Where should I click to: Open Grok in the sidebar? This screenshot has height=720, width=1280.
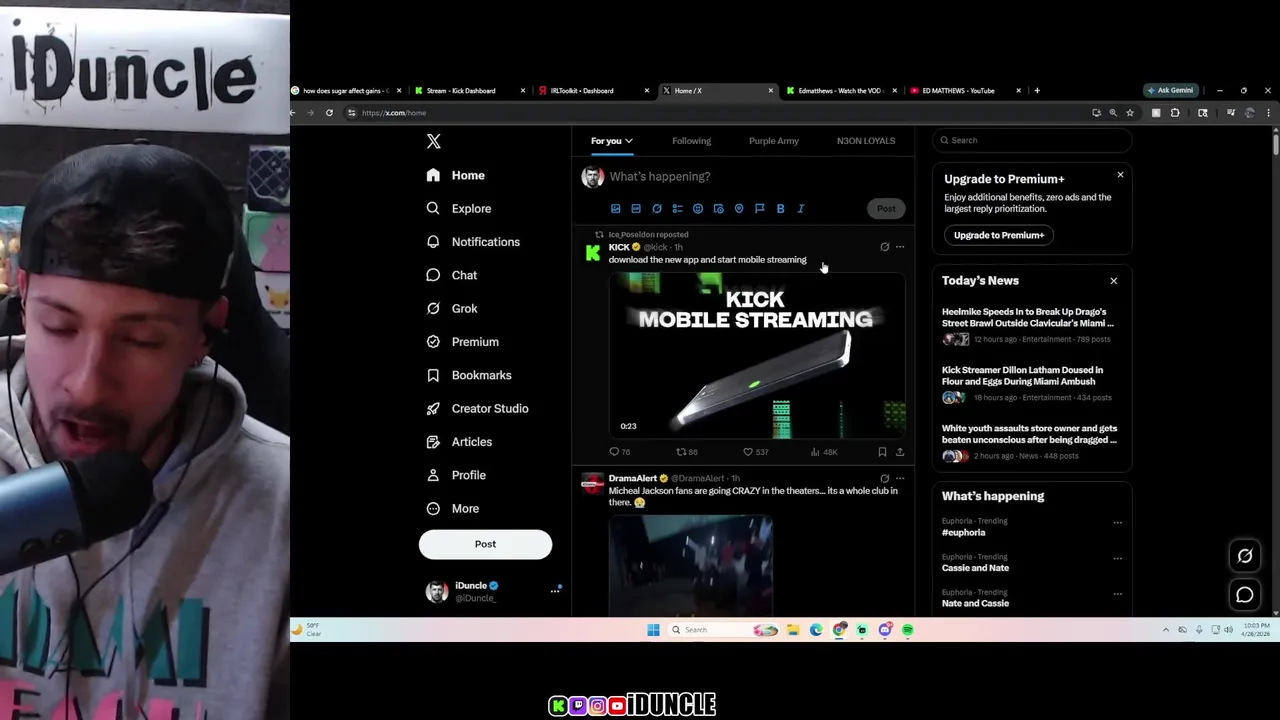click(x=451, y=308)
